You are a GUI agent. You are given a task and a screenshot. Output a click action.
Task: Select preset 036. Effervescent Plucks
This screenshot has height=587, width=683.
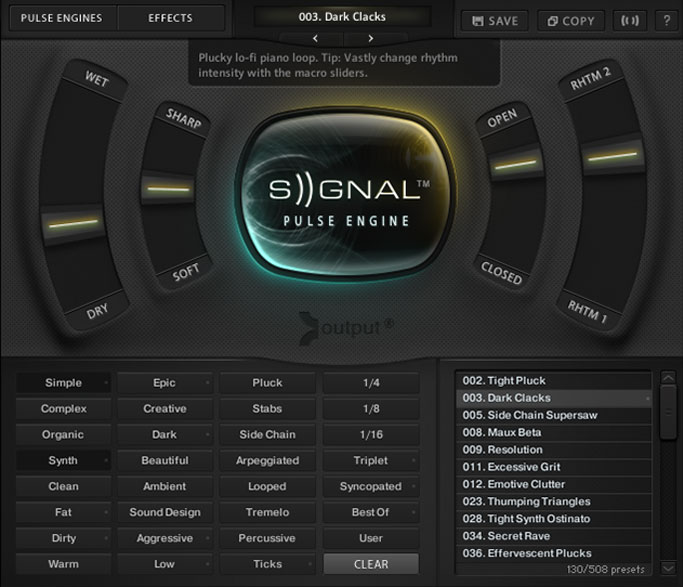[554, 553]
